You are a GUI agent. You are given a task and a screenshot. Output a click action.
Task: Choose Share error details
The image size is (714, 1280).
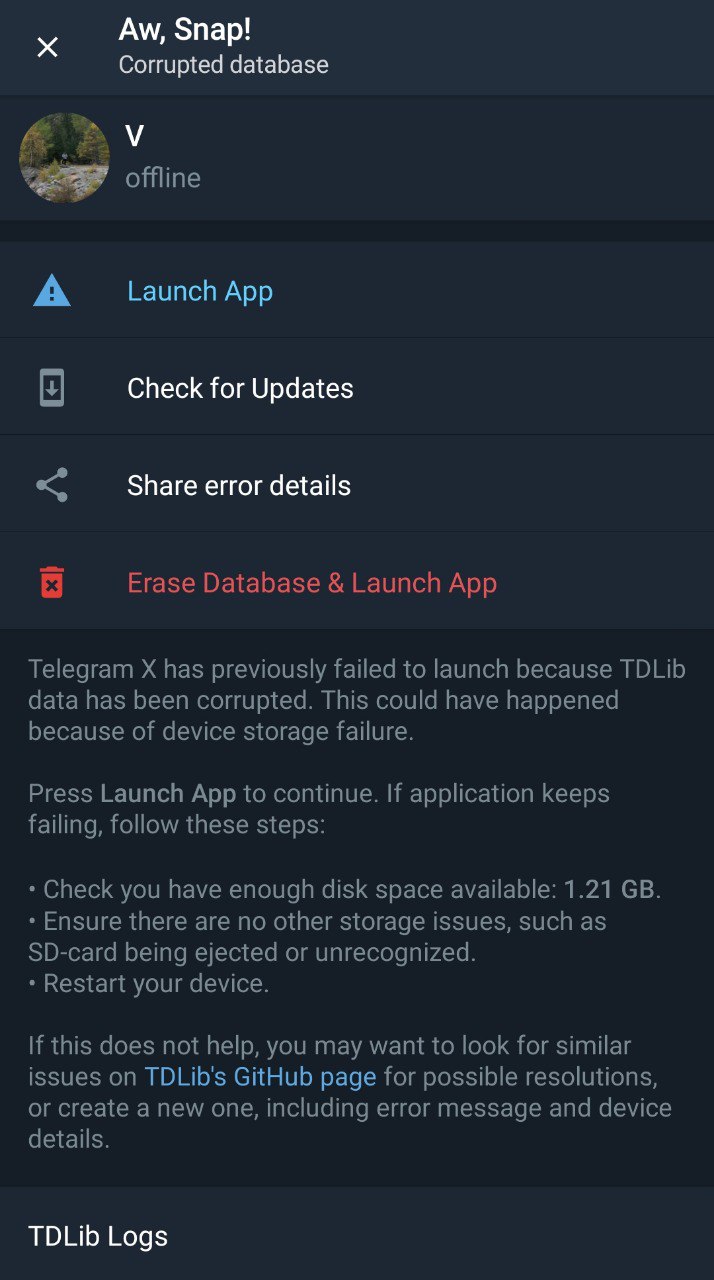click(x=239, y=486)
